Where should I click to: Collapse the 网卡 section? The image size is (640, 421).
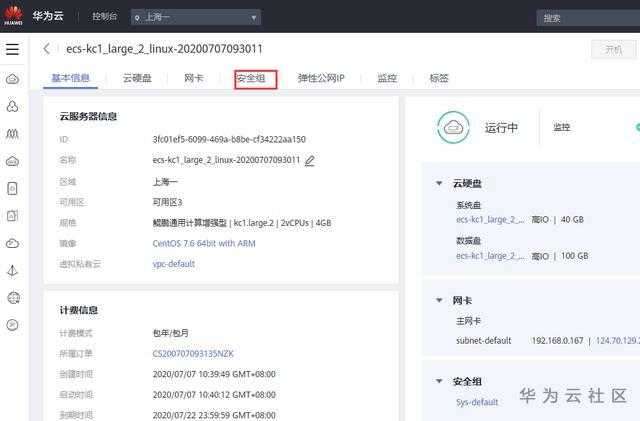tap(439, 300)
